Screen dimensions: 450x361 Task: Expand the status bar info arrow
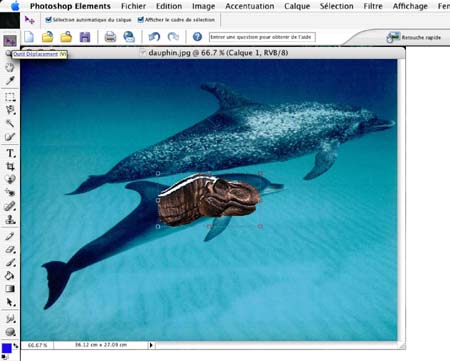[151, 345]
